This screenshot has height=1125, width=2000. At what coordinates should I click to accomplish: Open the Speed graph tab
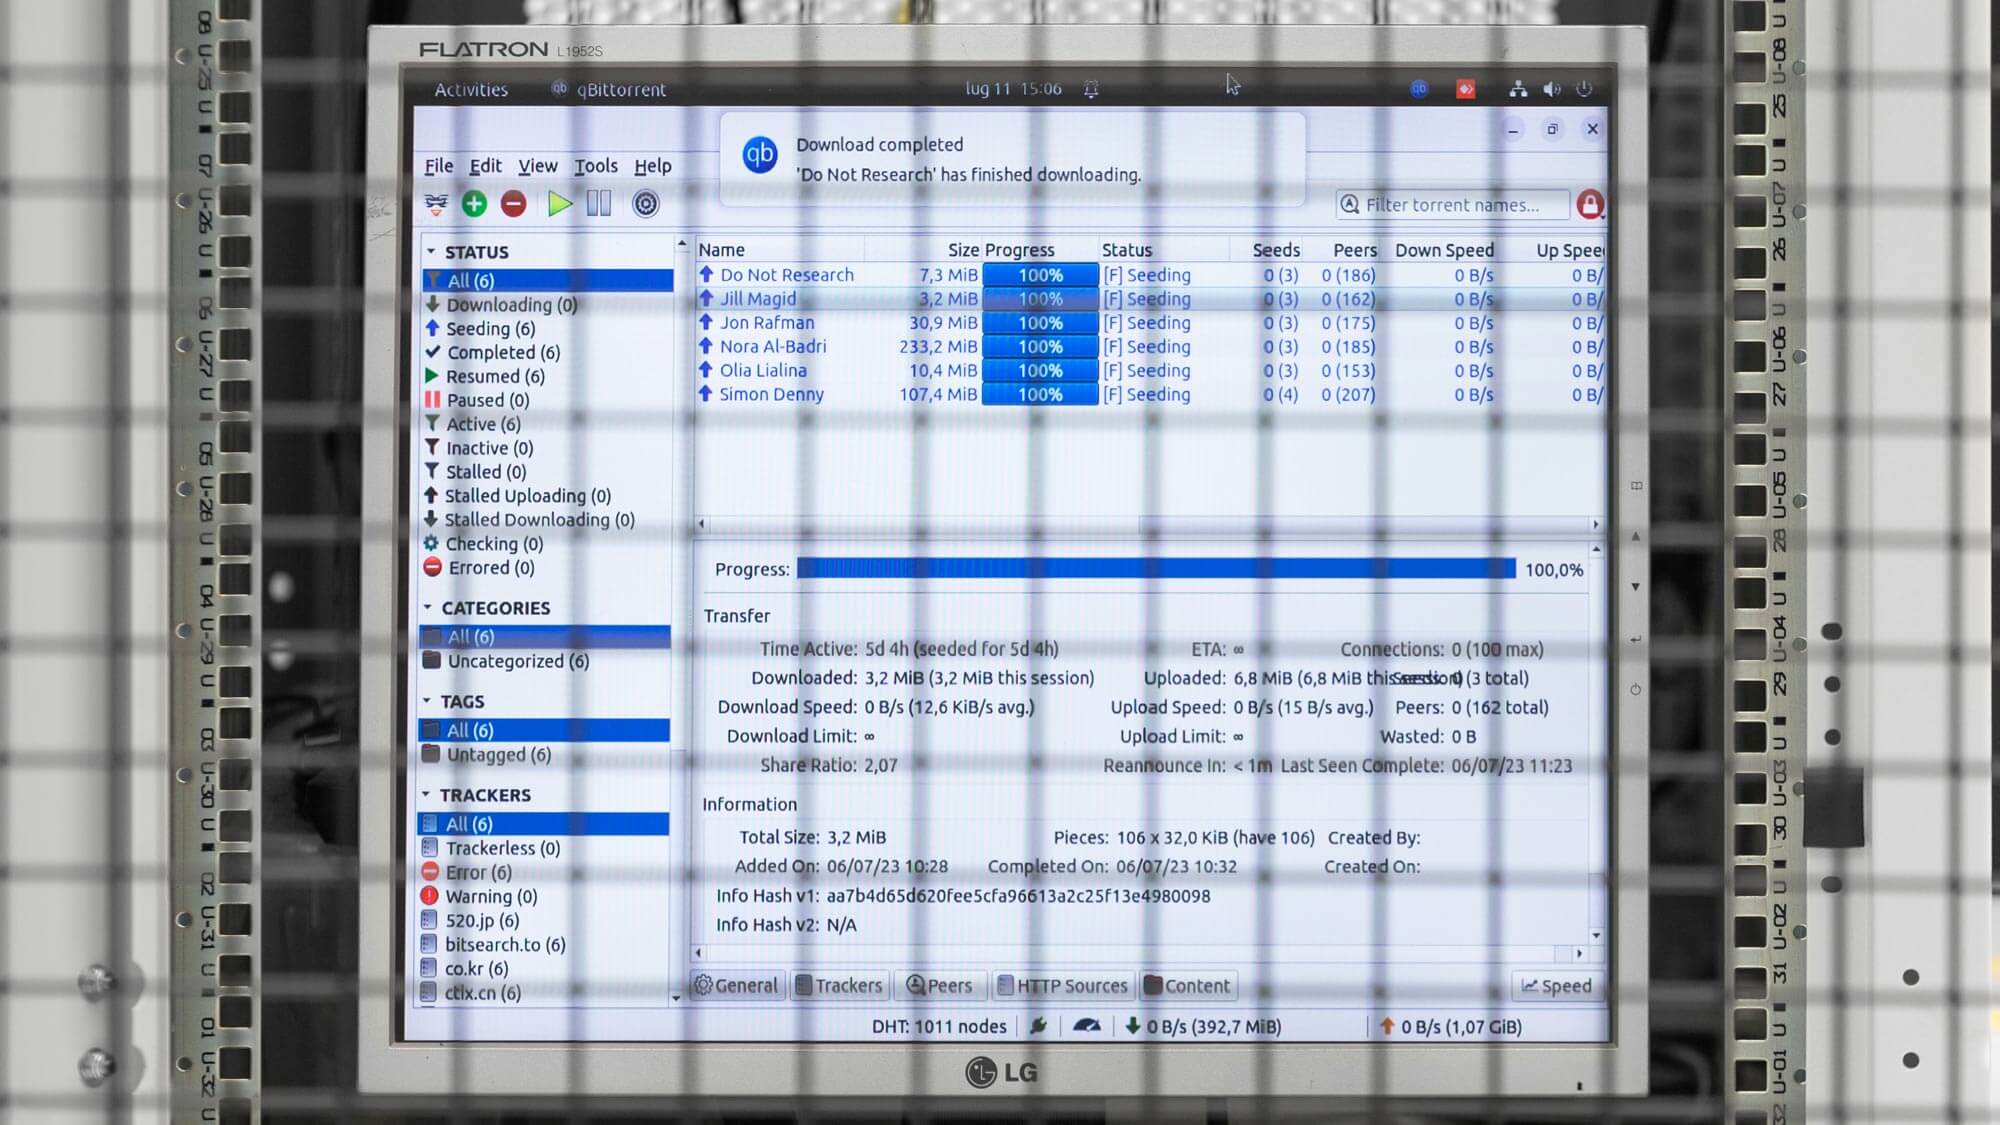[x=1556, y=986]
